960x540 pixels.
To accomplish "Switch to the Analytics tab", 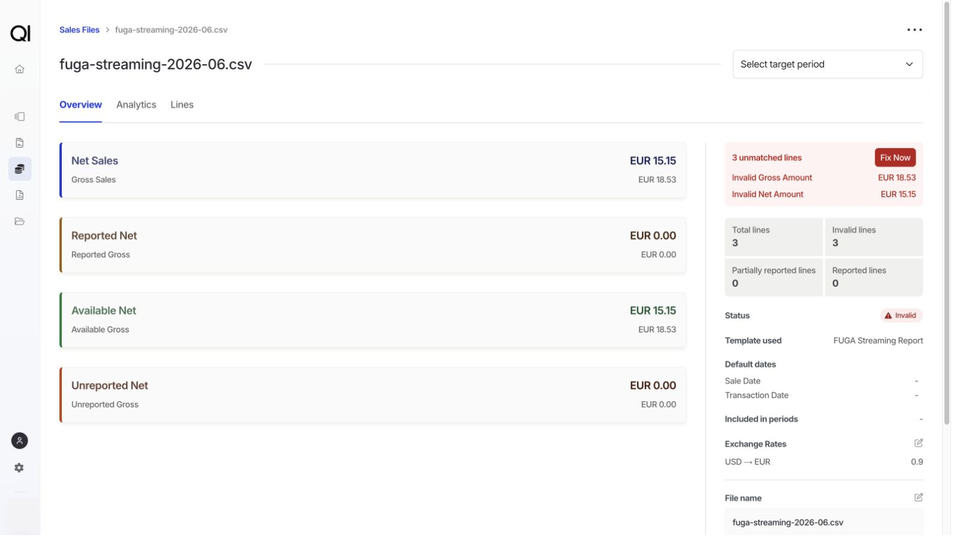I will 136,105.
